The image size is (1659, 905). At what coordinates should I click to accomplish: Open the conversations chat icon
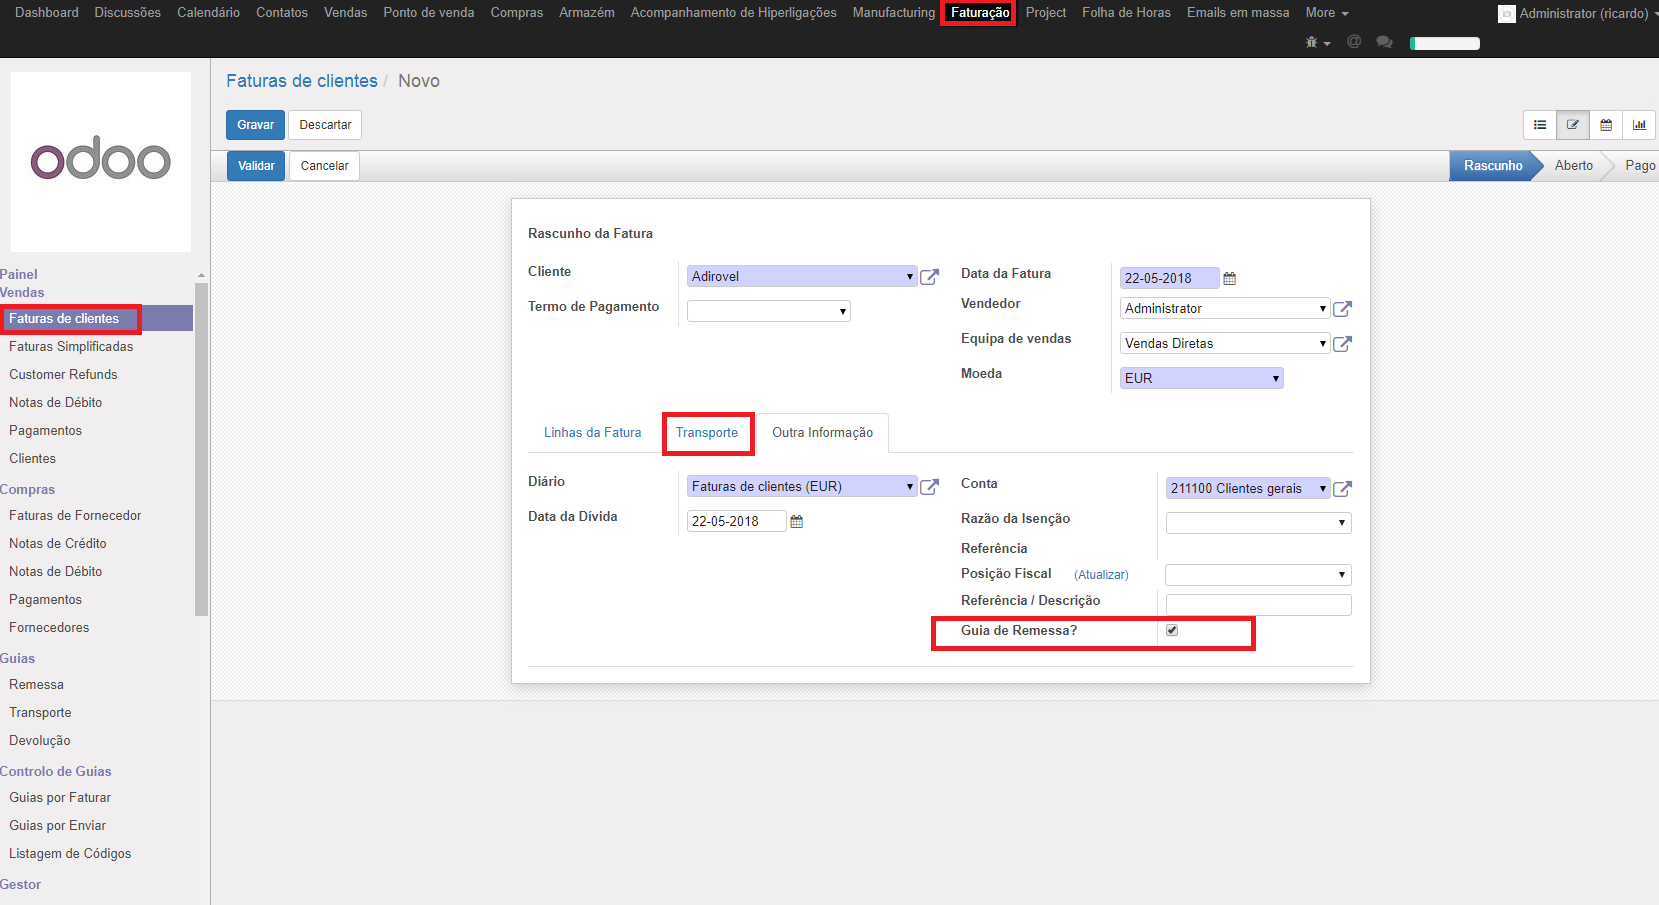coord(1384,42)
